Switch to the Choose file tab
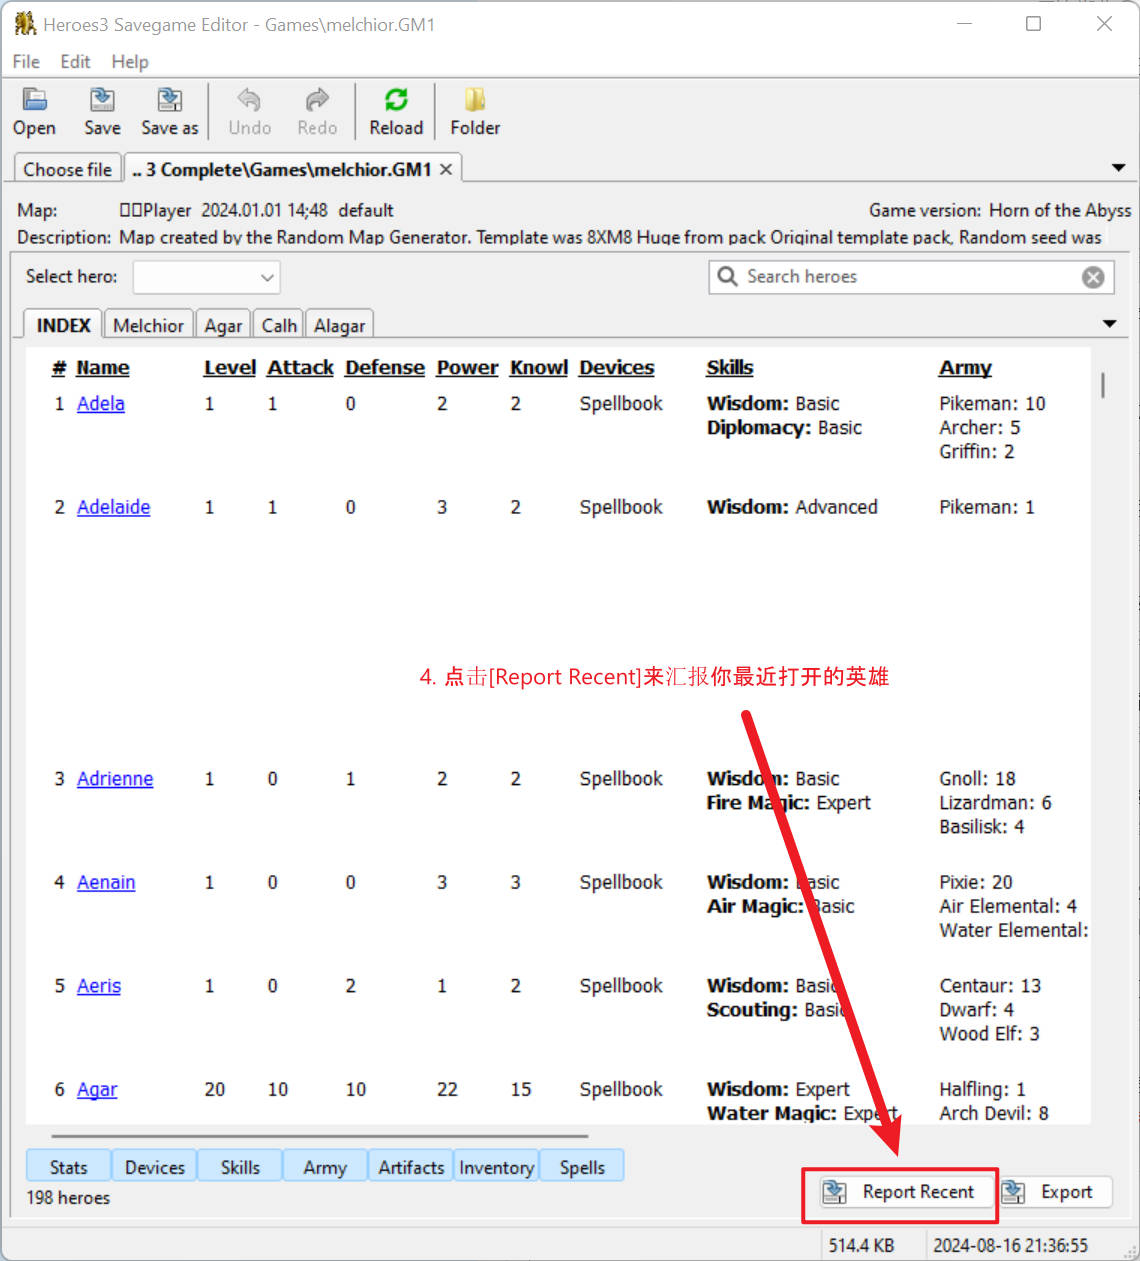This screenshot has height=1261, width=1140. point(67,169)
